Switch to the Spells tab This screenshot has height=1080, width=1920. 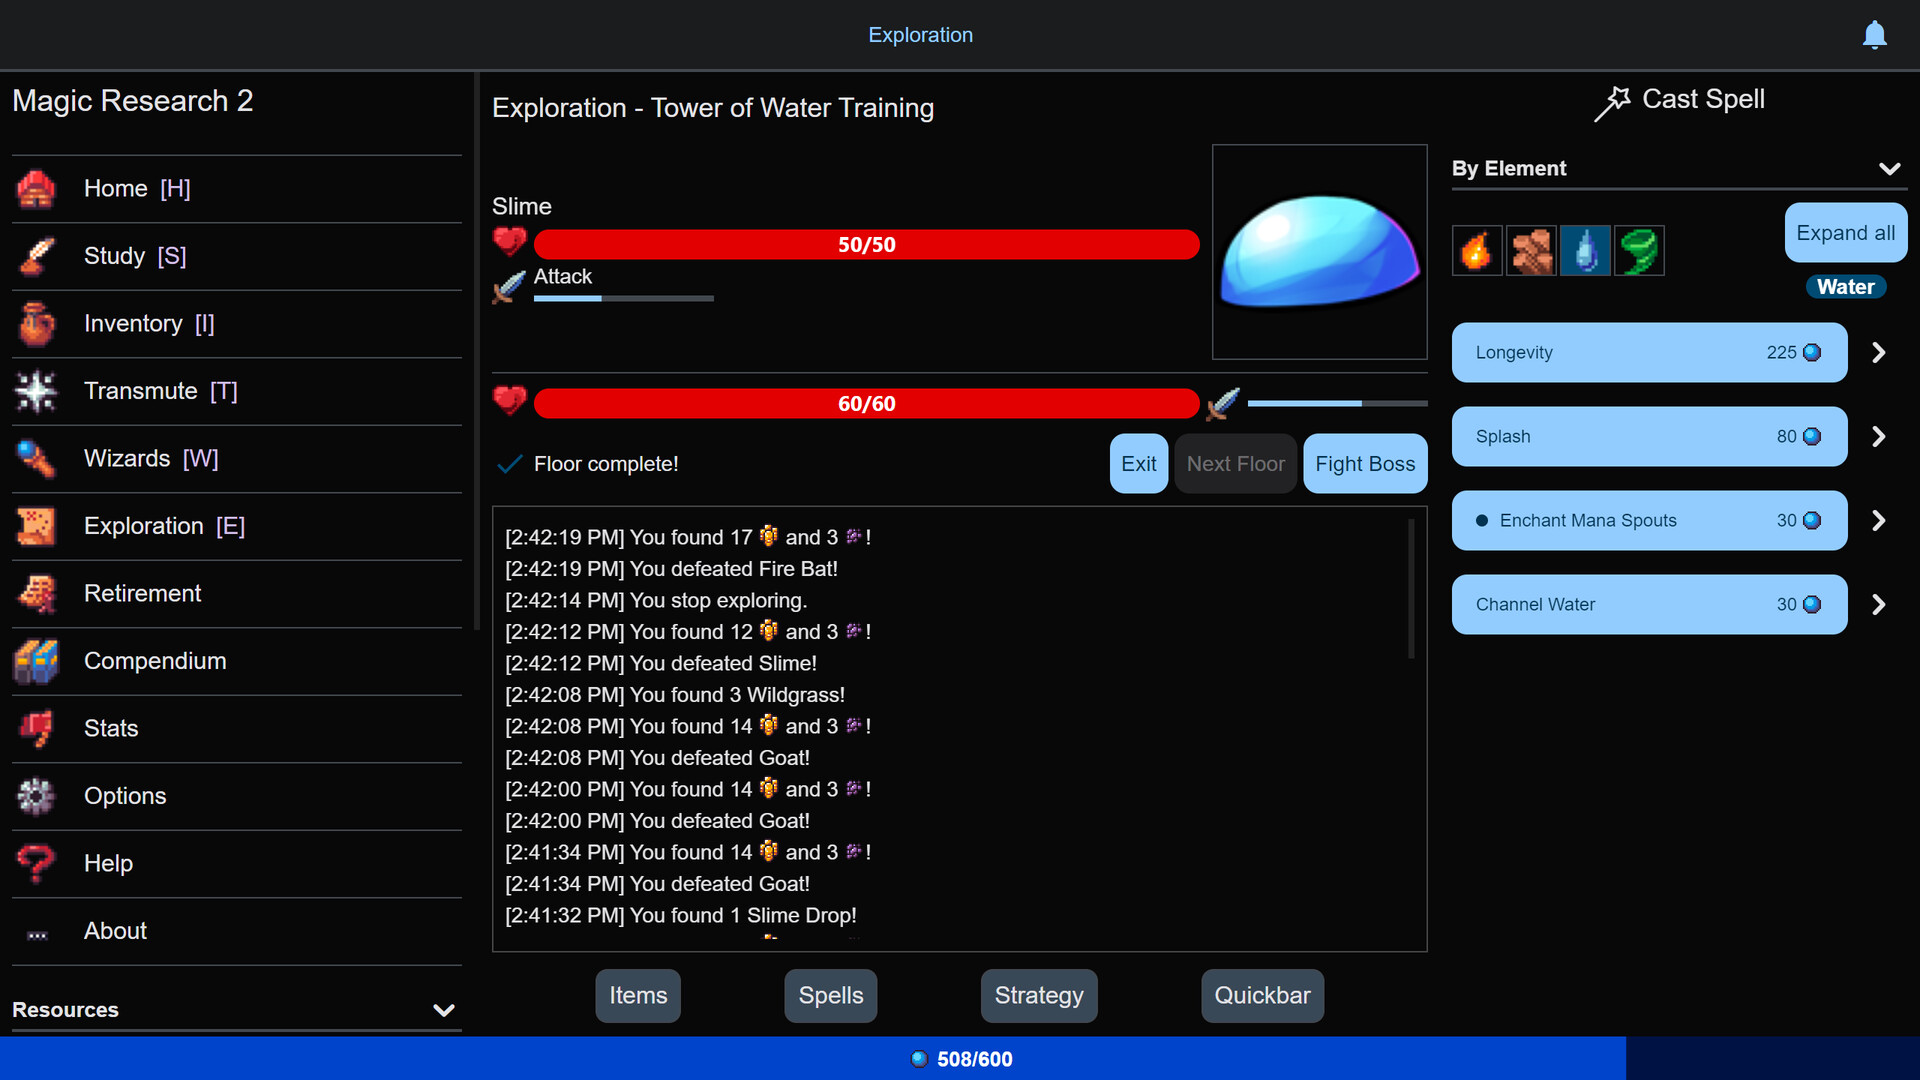click(829, 994)
